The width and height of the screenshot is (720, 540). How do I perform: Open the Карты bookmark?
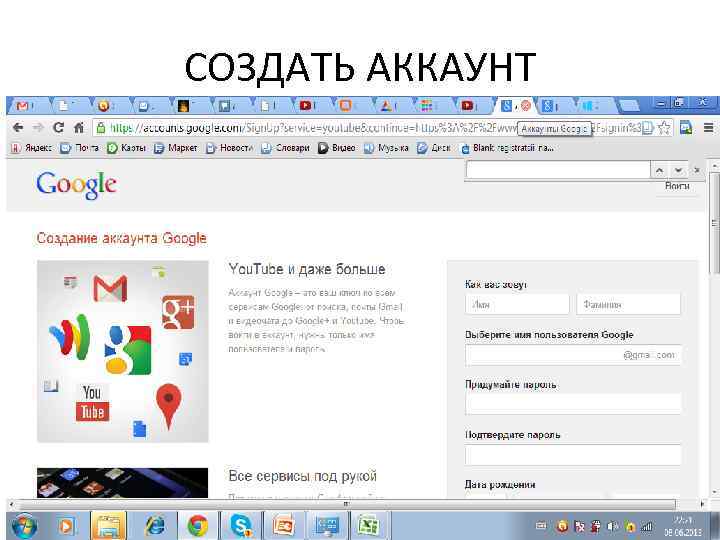click(x=126, y=148)
